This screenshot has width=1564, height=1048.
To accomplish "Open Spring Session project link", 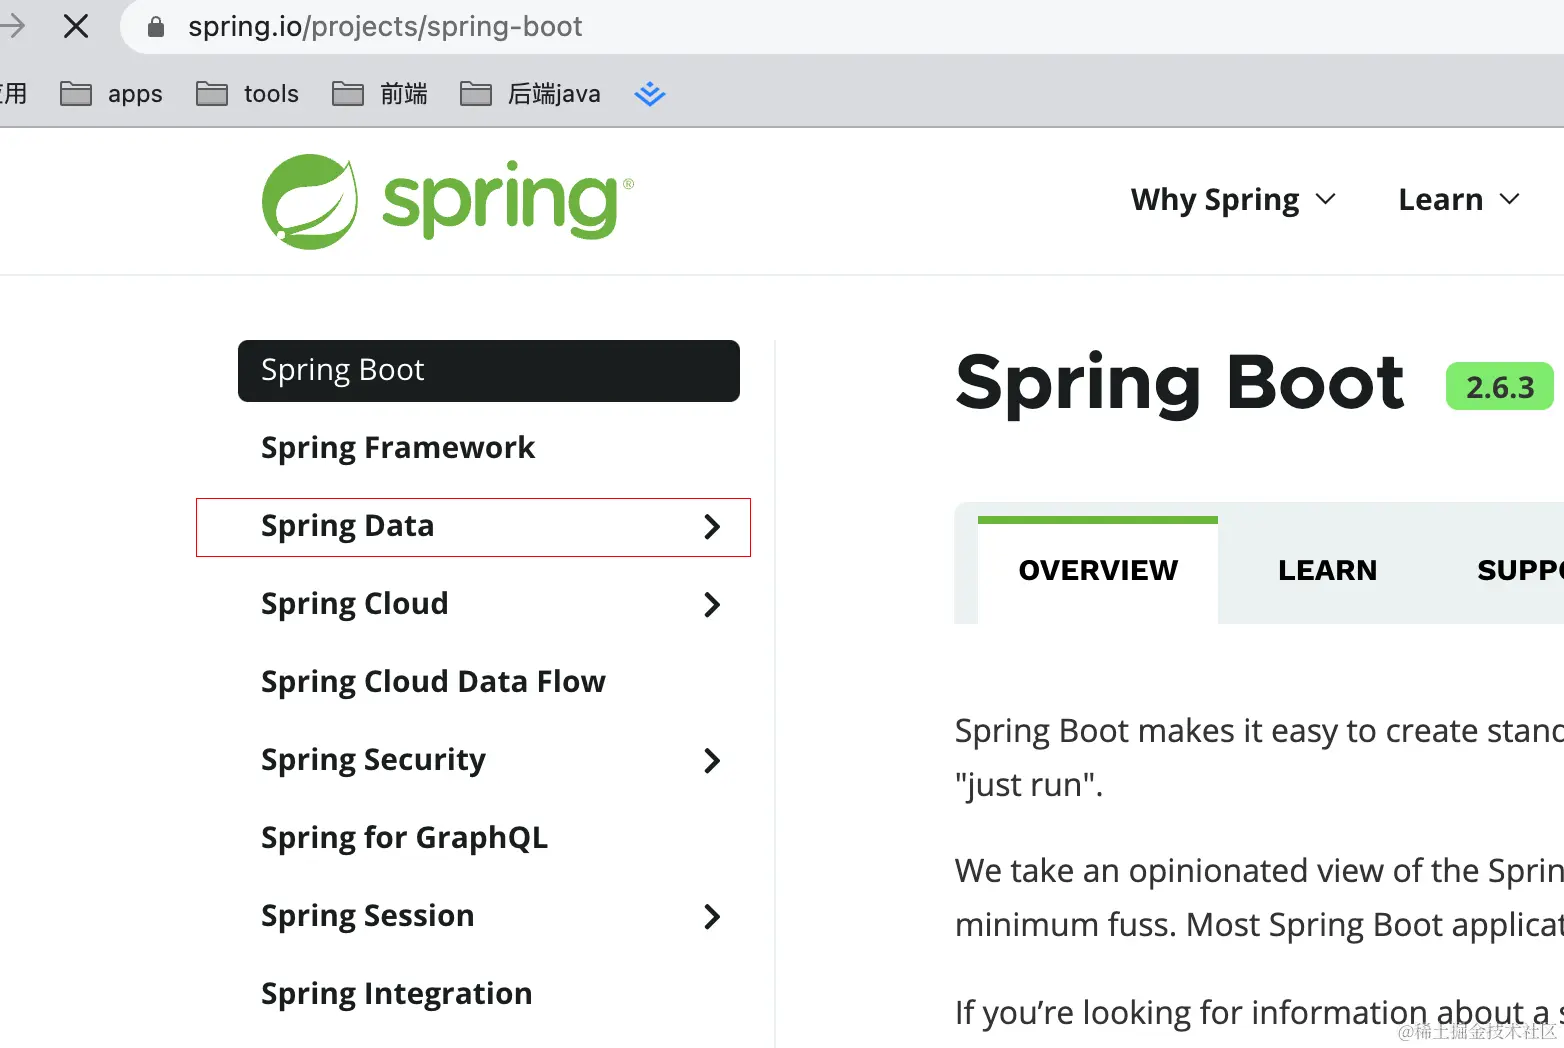I will (x=367, y=916).
